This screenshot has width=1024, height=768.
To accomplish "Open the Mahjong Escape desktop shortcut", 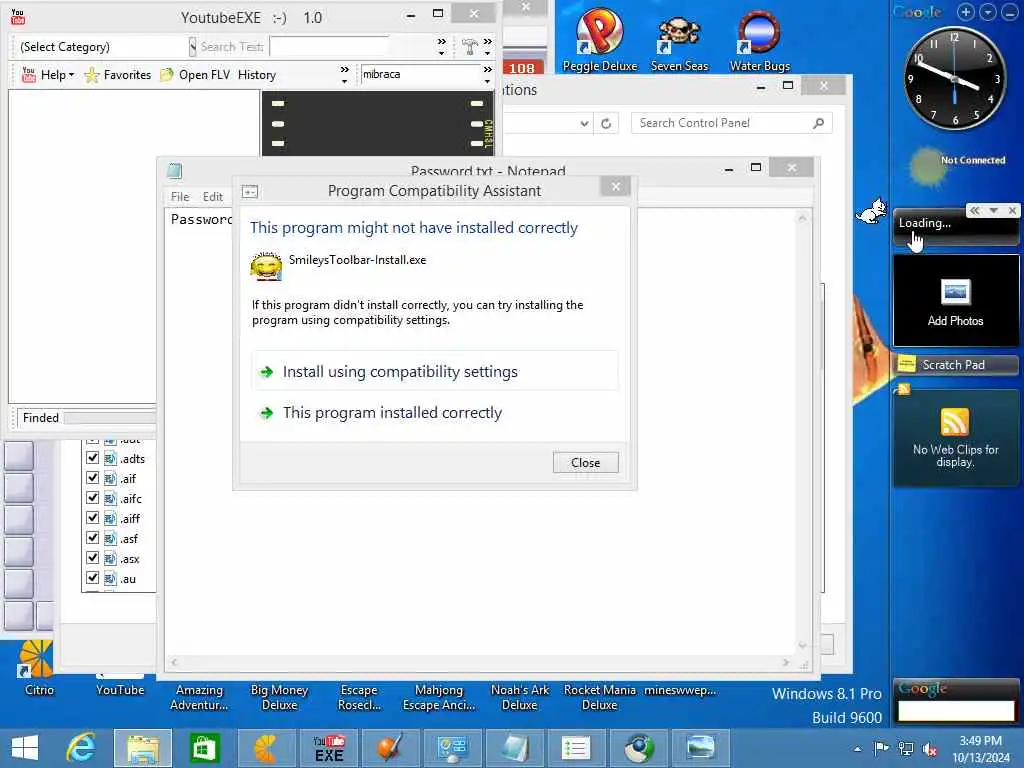I will pos(439,697).
